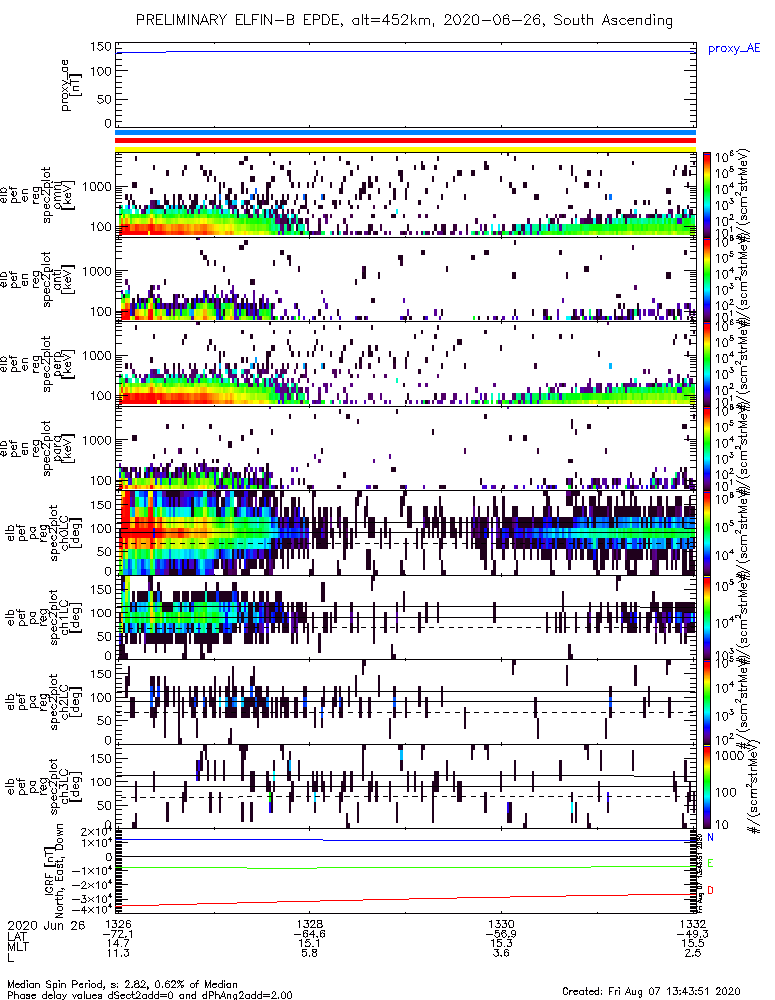Image resolution: width=775 pixels, height=1000 pixels.
Task: Click the blue proxy_AE trace line
Action: 405,52
